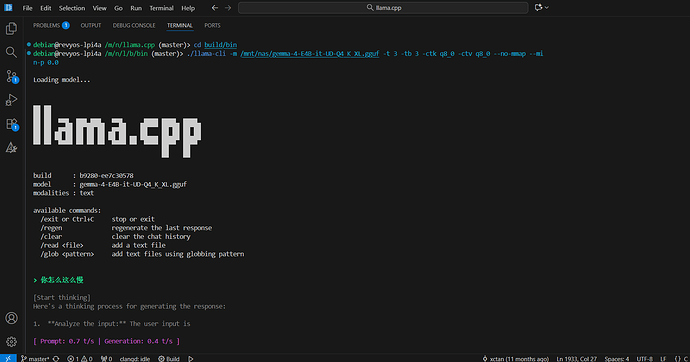Click the language mode braces C indicator

[x=681, y=358]
